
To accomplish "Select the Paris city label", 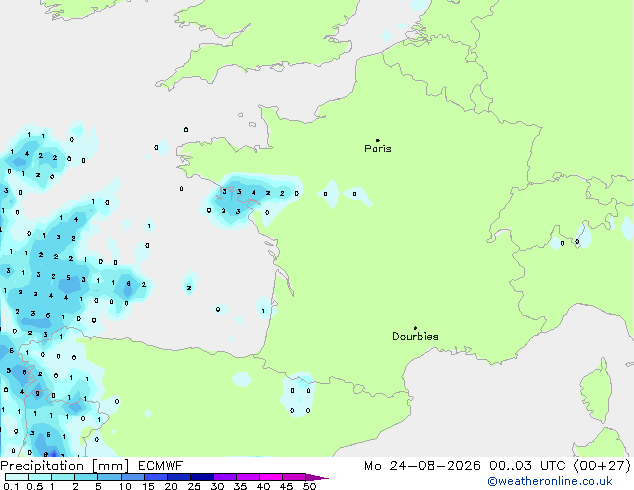I will tap(378, 149).
